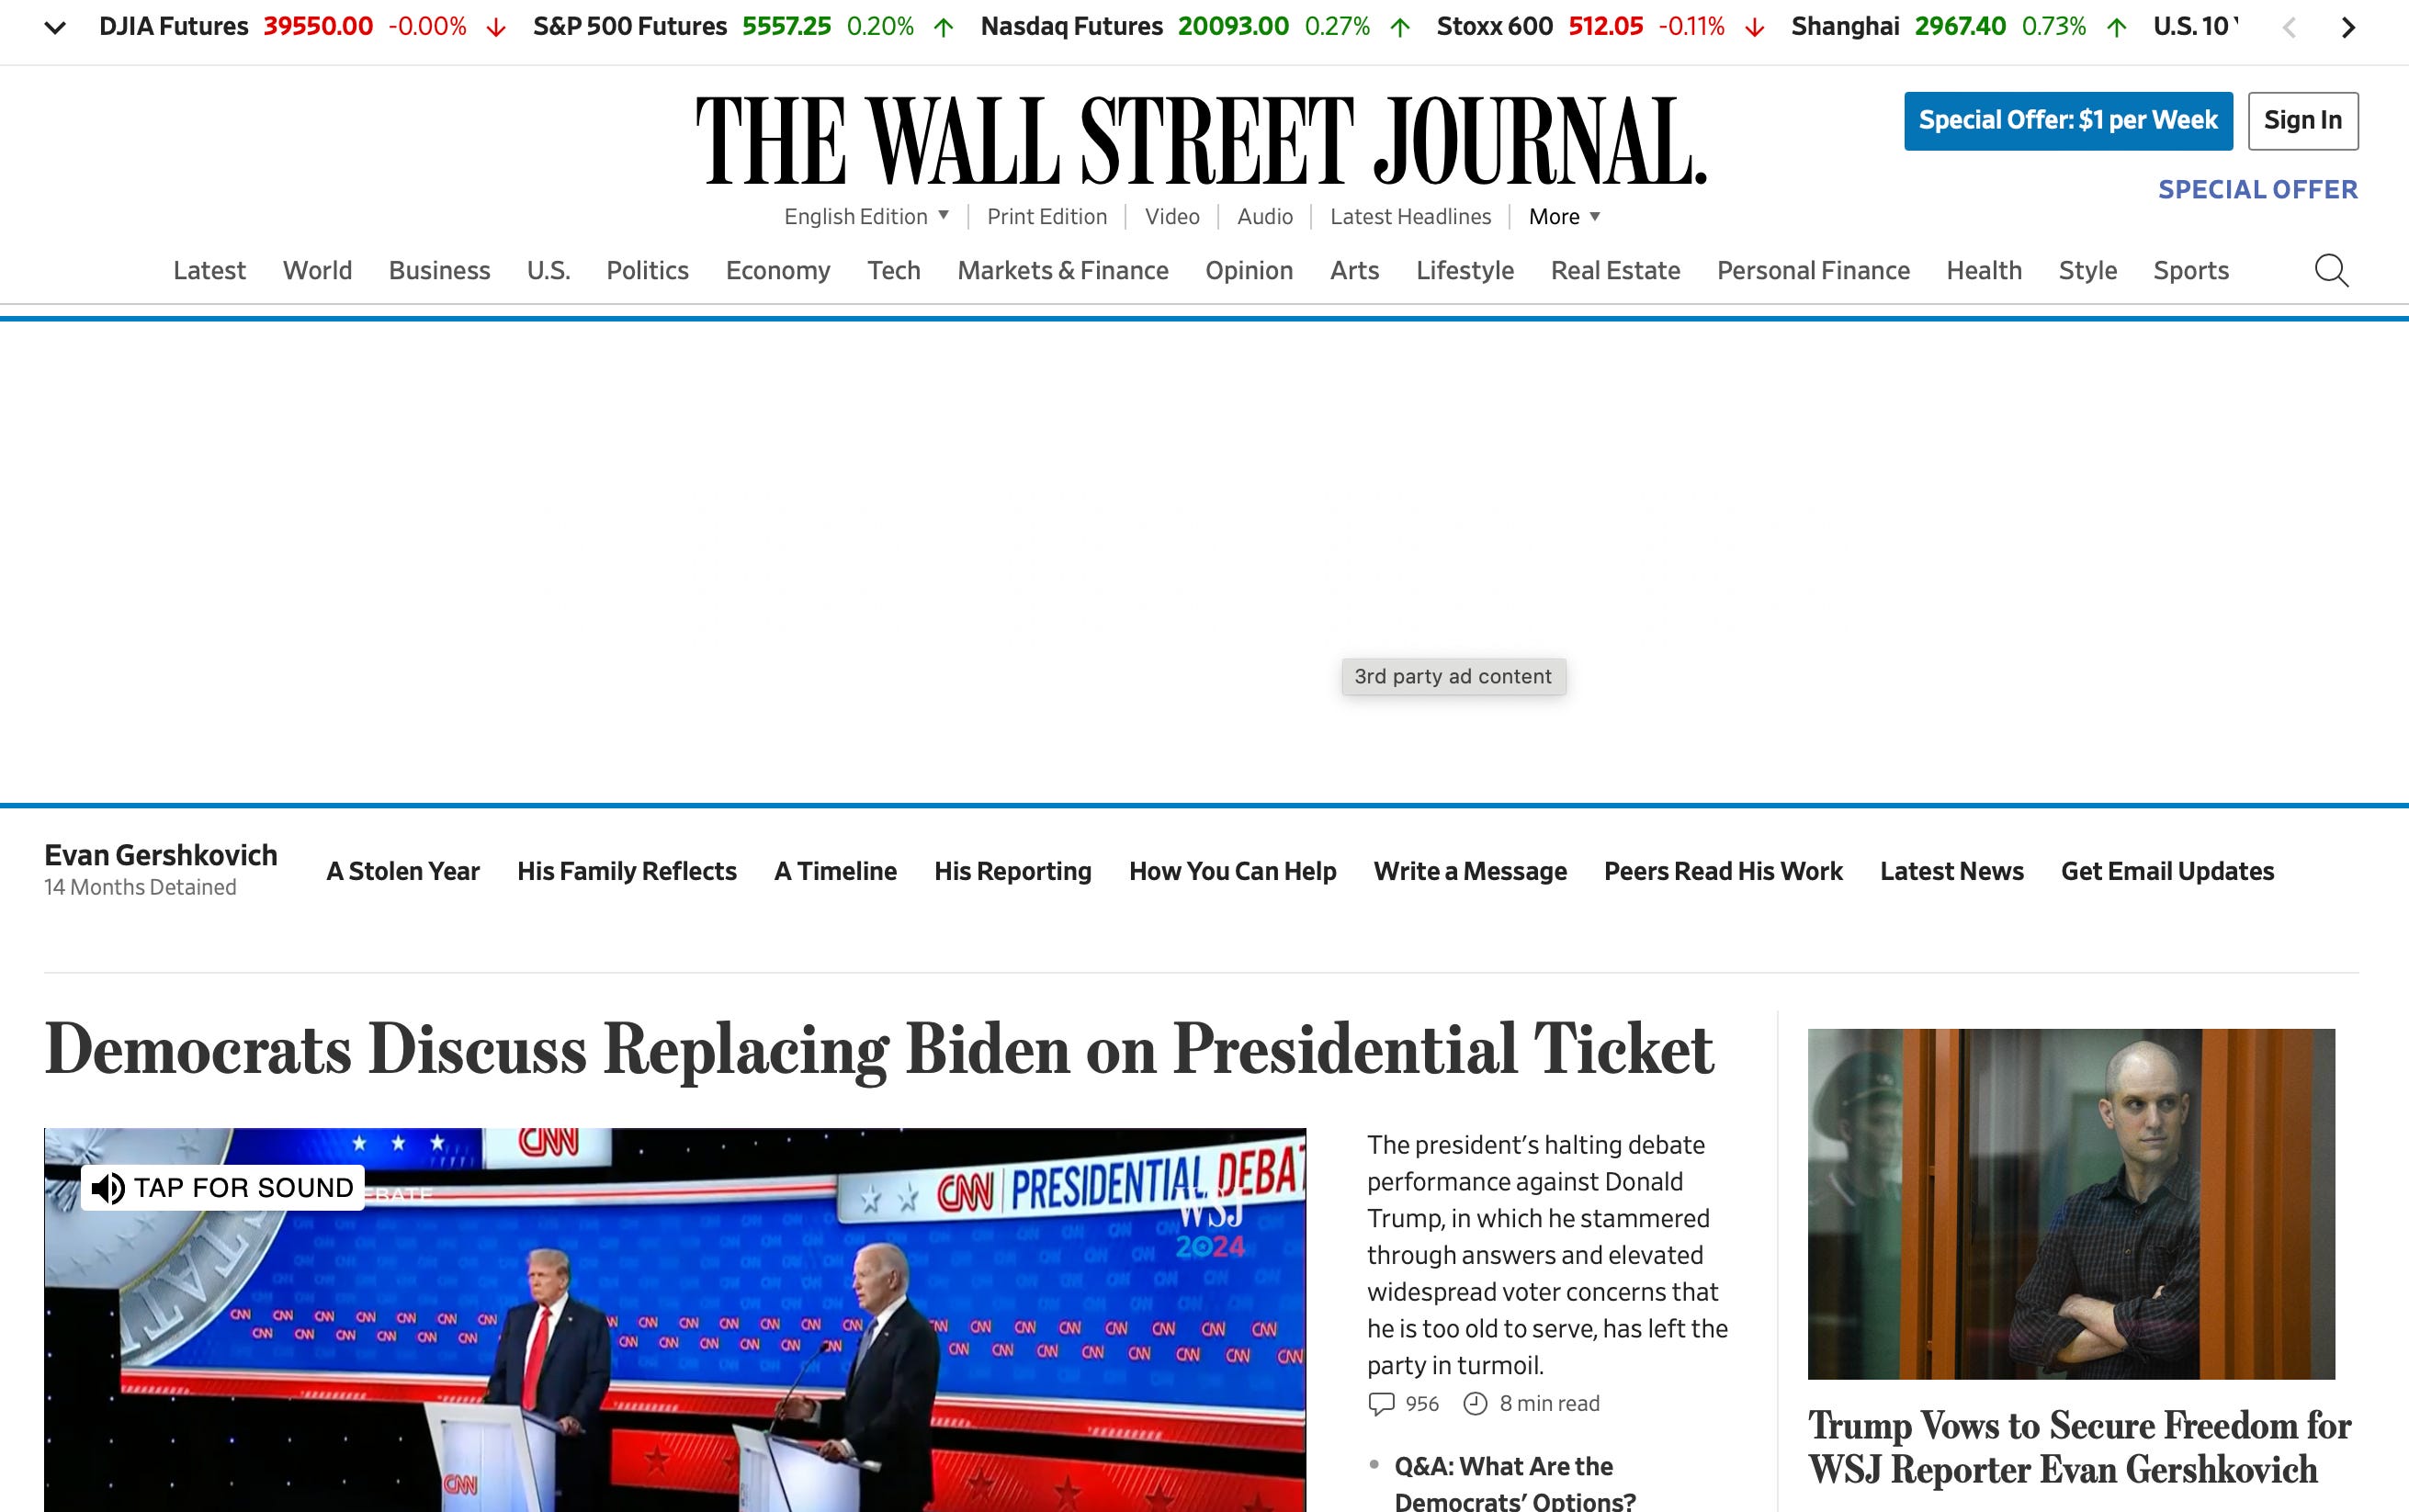Tap the sound speaker icon on video

[108, 1188]
